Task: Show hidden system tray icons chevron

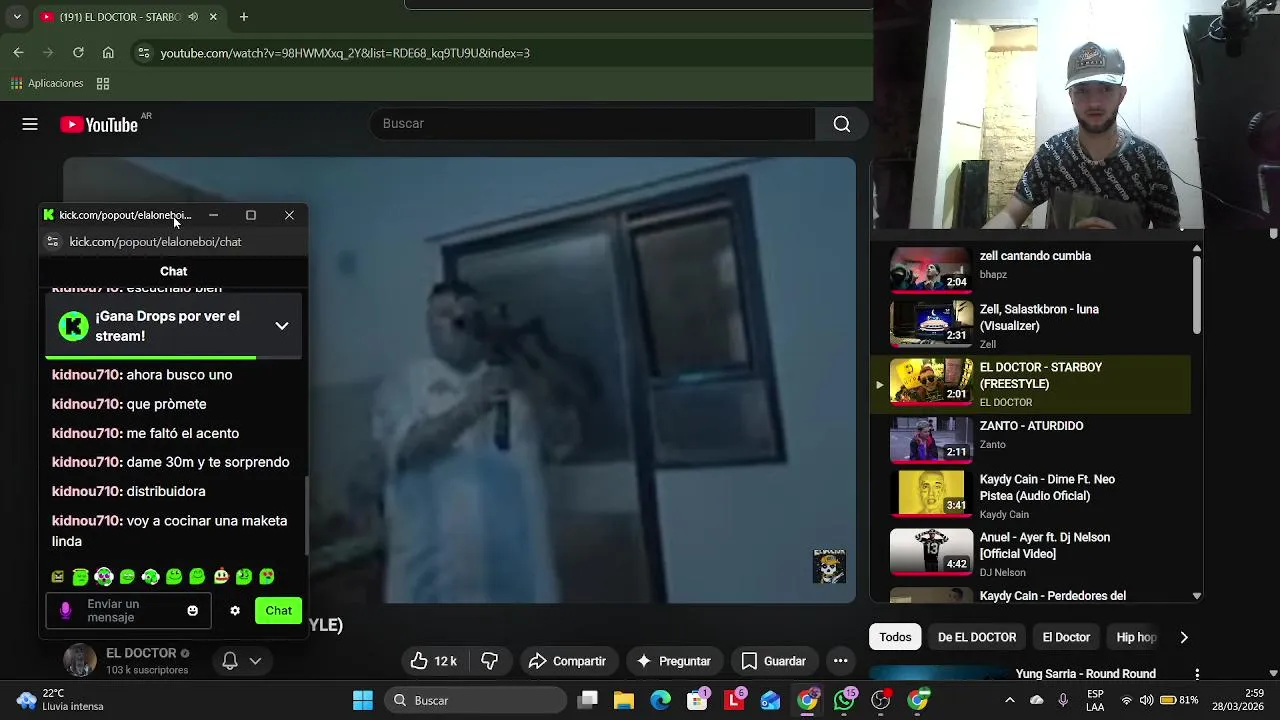Action: tap(1010, 700)
